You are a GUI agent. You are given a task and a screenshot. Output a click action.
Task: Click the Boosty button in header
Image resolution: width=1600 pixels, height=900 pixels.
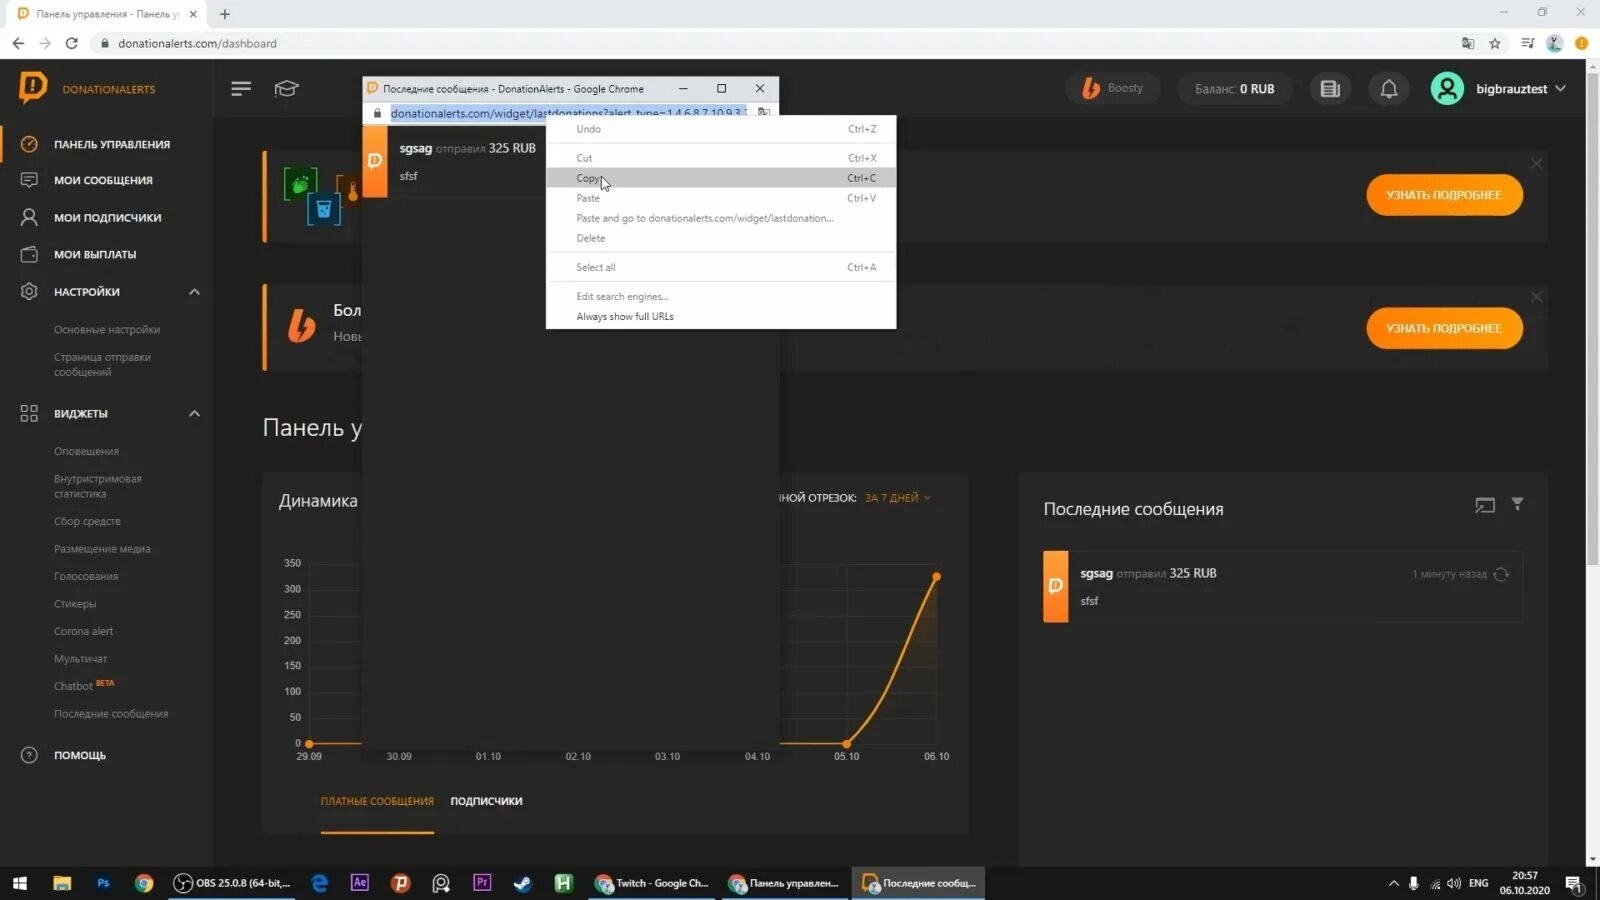pyautogui.click(x=1112, y=88)
